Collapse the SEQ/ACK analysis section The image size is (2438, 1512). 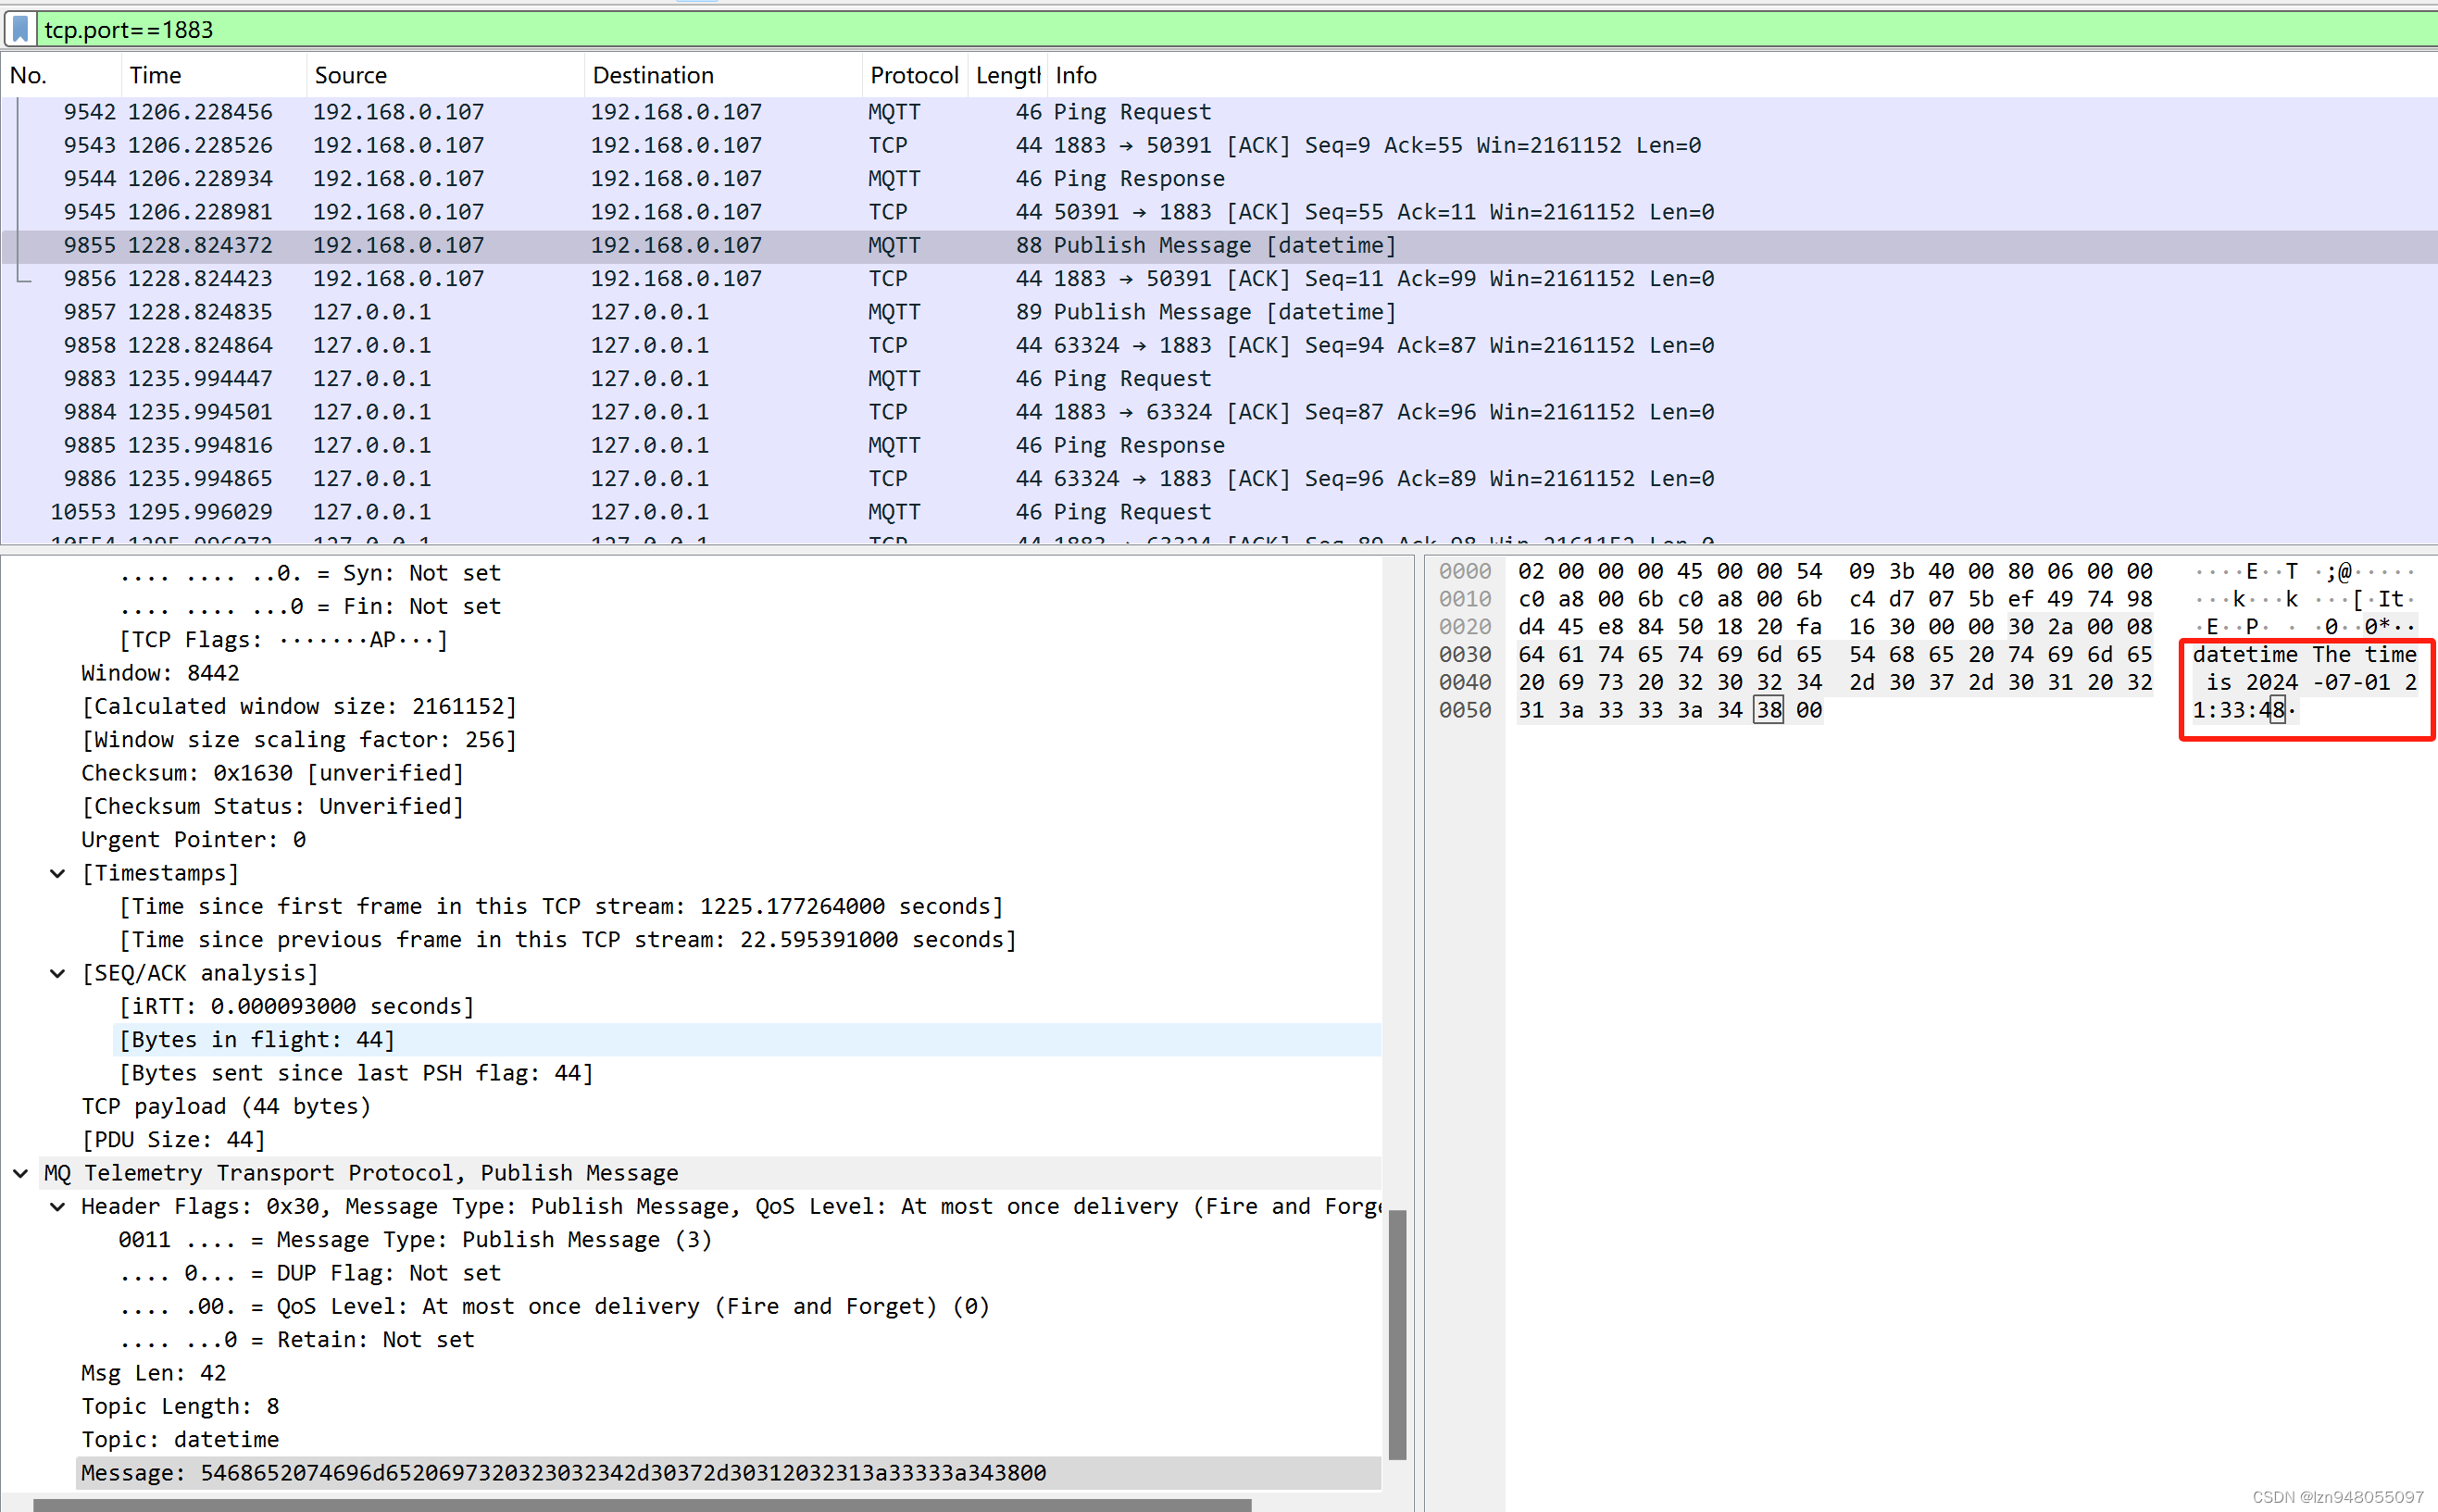(58, 973)
